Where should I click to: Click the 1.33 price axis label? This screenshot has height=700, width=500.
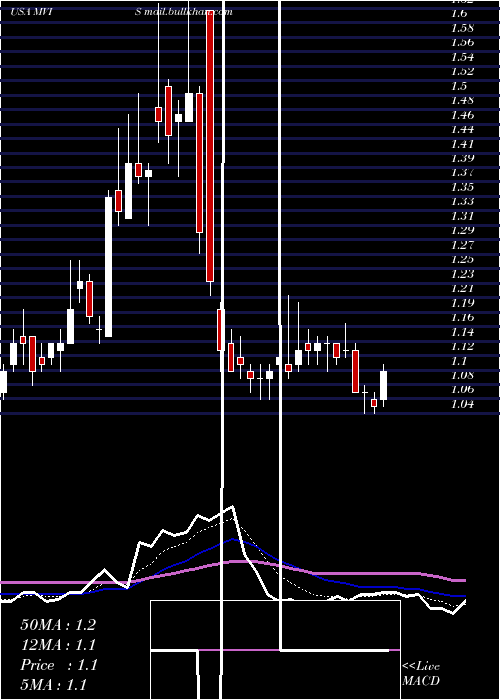pos(462,201)
